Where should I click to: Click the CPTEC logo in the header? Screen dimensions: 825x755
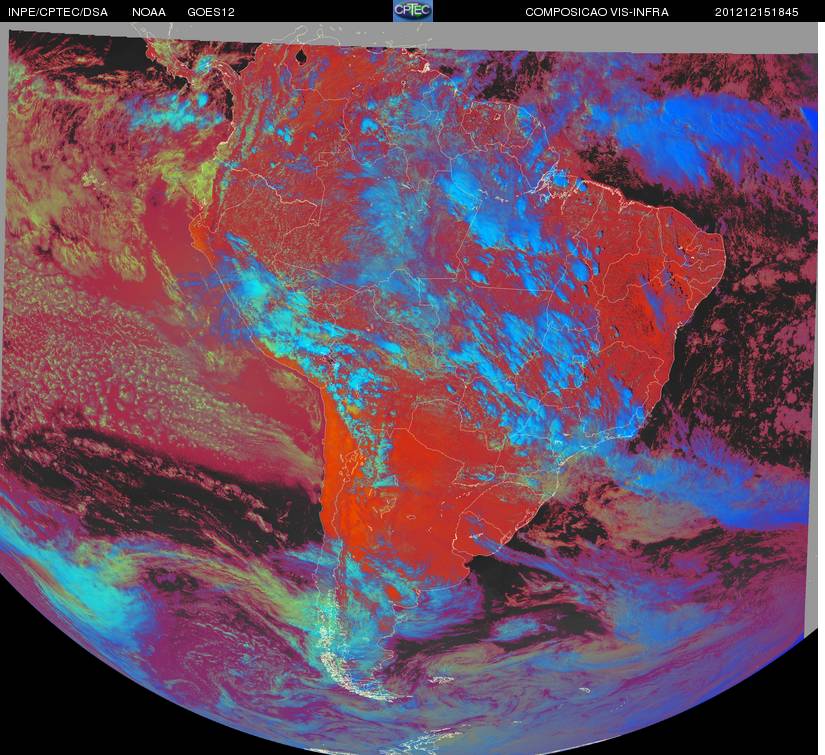click(x=413, y=11)
